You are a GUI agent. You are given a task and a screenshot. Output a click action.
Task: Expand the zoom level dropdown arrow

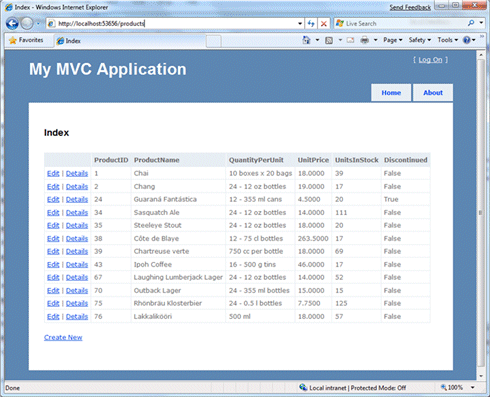[473, 387]
